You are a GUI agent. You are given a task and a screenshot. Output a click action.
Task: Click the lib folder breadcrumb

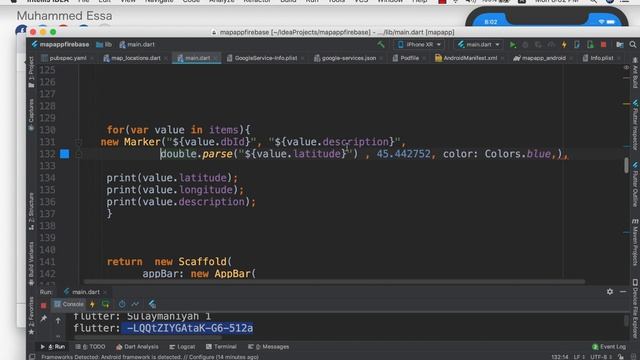(x=104, y=44)
